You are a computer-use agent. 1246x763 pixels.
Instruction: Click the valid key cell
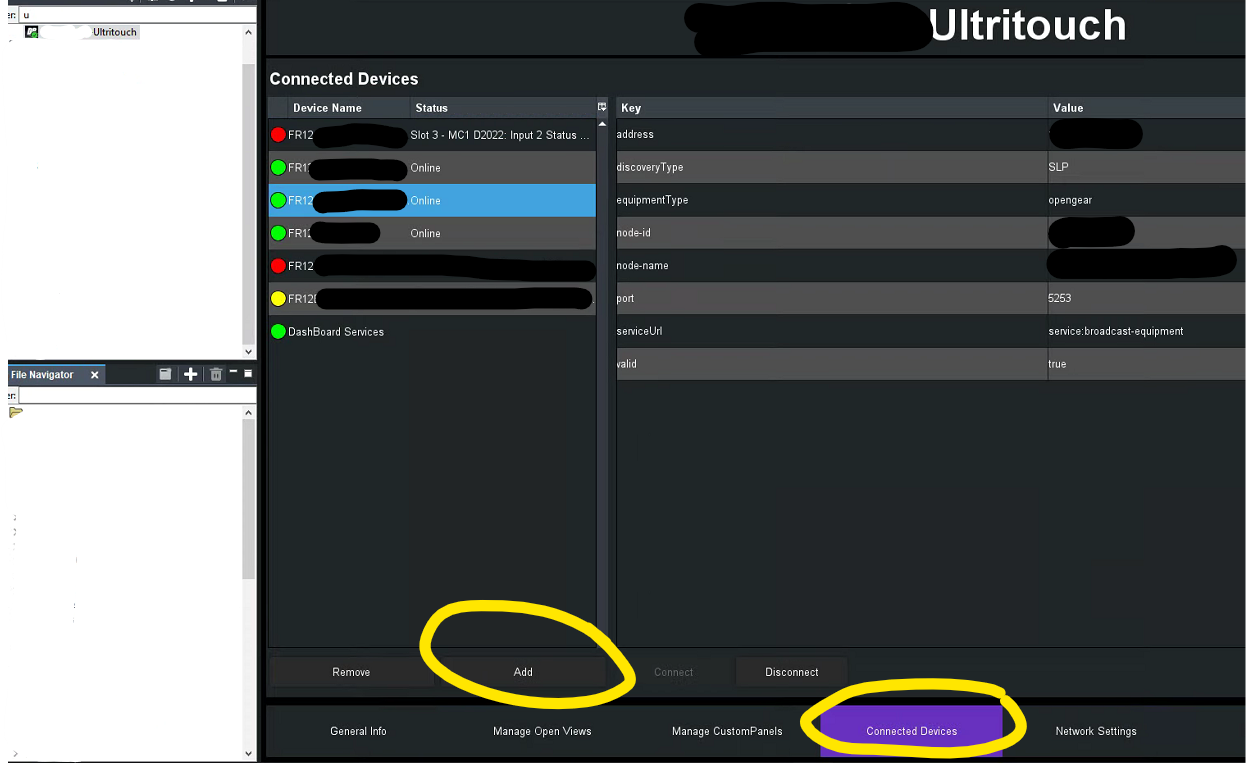(832, 364)
